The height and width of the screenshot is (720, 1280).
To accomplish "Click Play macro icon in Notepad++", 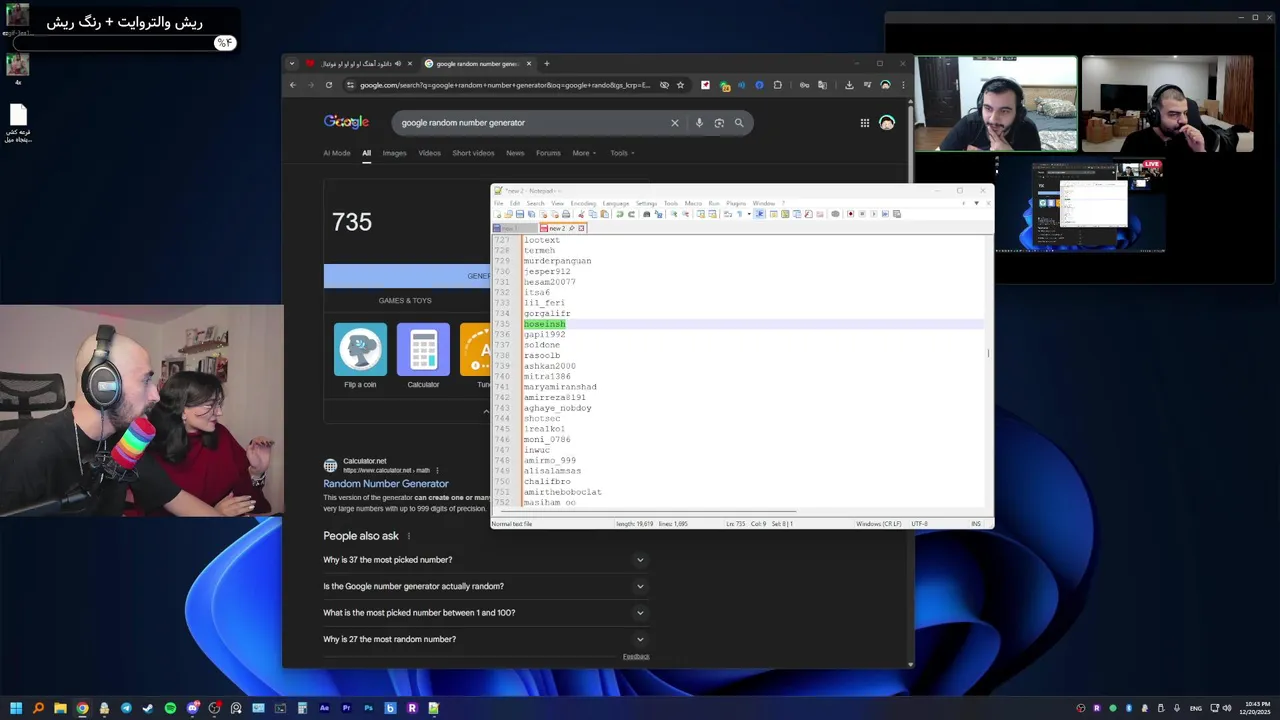I will (x=873, y=214).
